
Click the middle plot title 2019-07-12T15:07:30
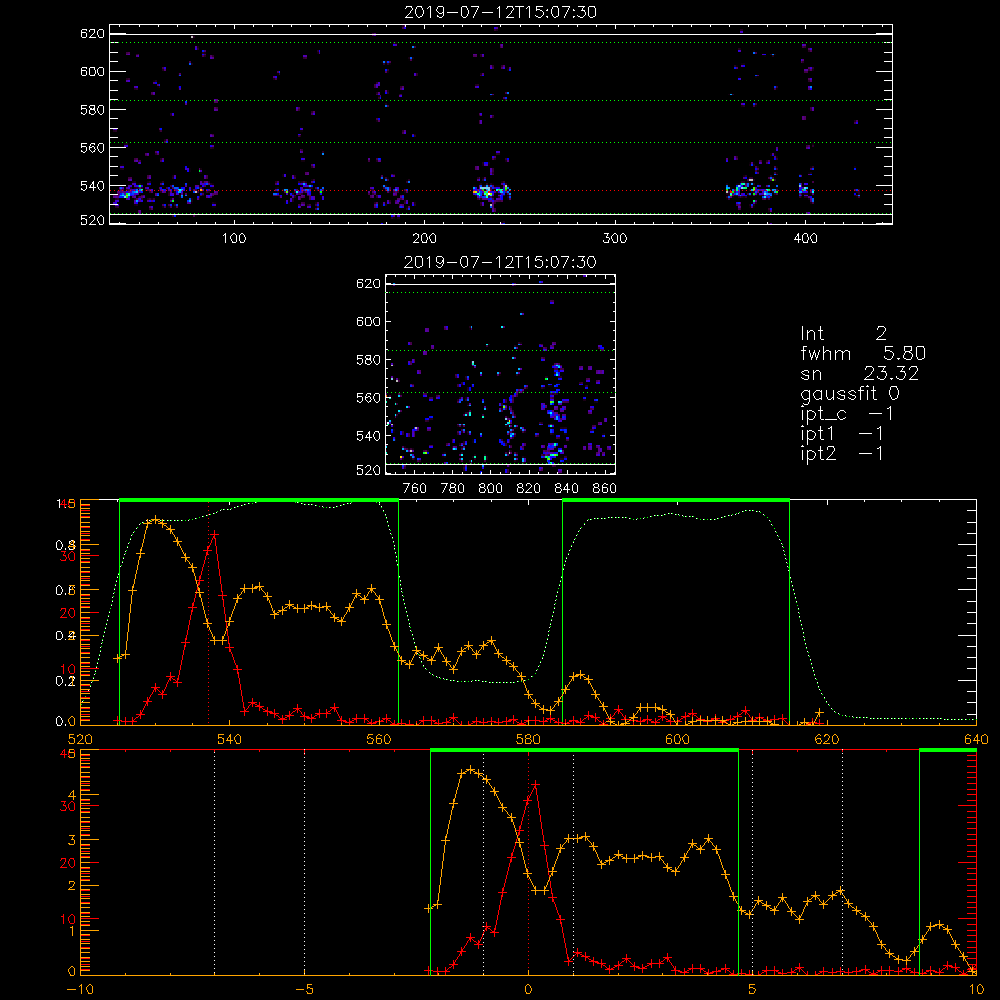click(500, 262)
